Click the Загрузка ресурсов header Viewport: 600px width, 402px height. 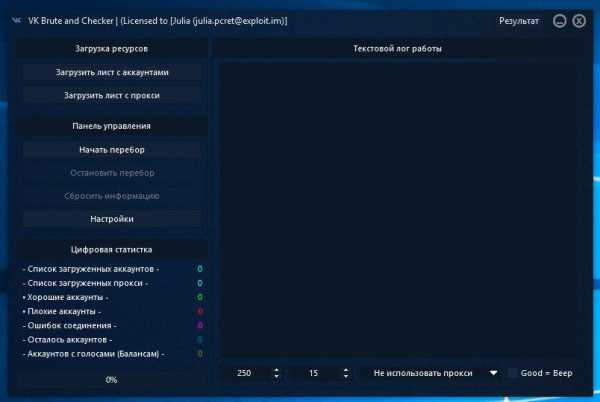[x=111, y=49]
